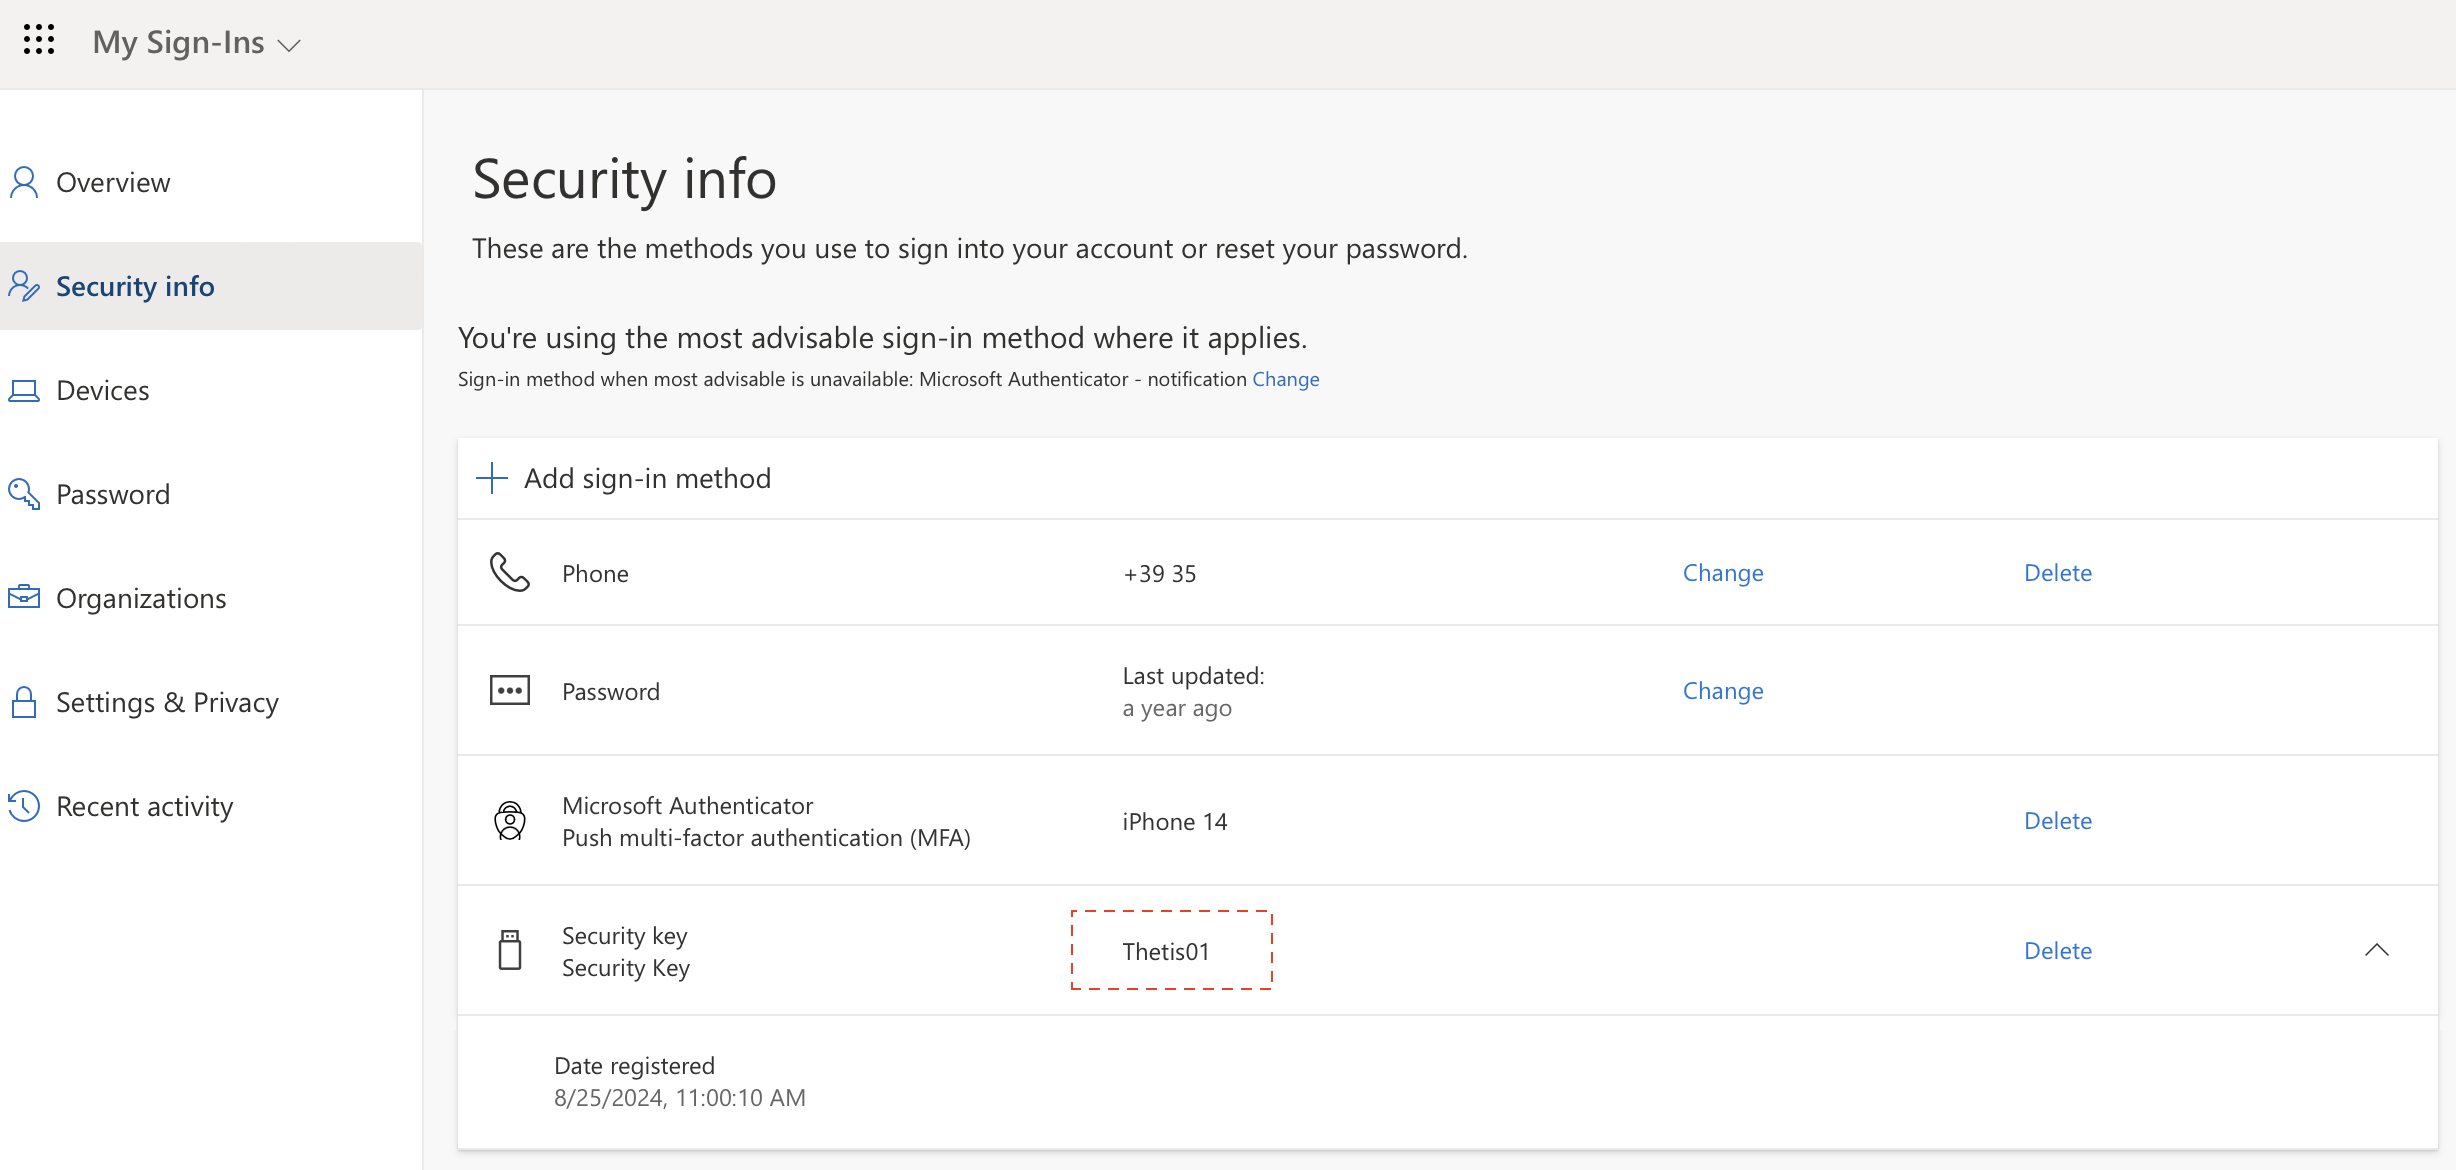Screen dimensions: 2456x1170
Task: Open the Recent activity page
Action: point(144,807)
